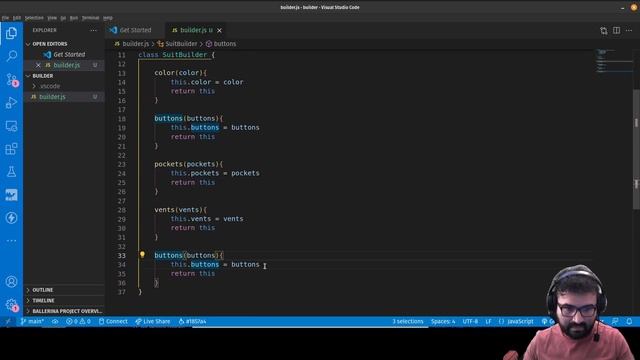This screenshot has height=360, width=640.
Task: Click line number 28 in gutter
Action: click(122, 210)
